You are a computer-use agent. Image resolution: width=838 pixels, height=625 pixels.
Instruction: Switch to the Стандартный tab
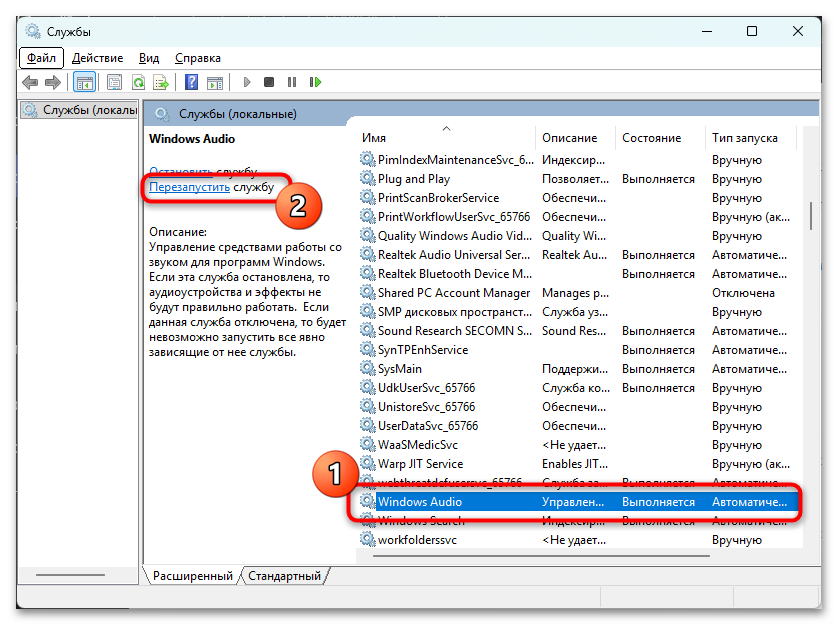284,576
